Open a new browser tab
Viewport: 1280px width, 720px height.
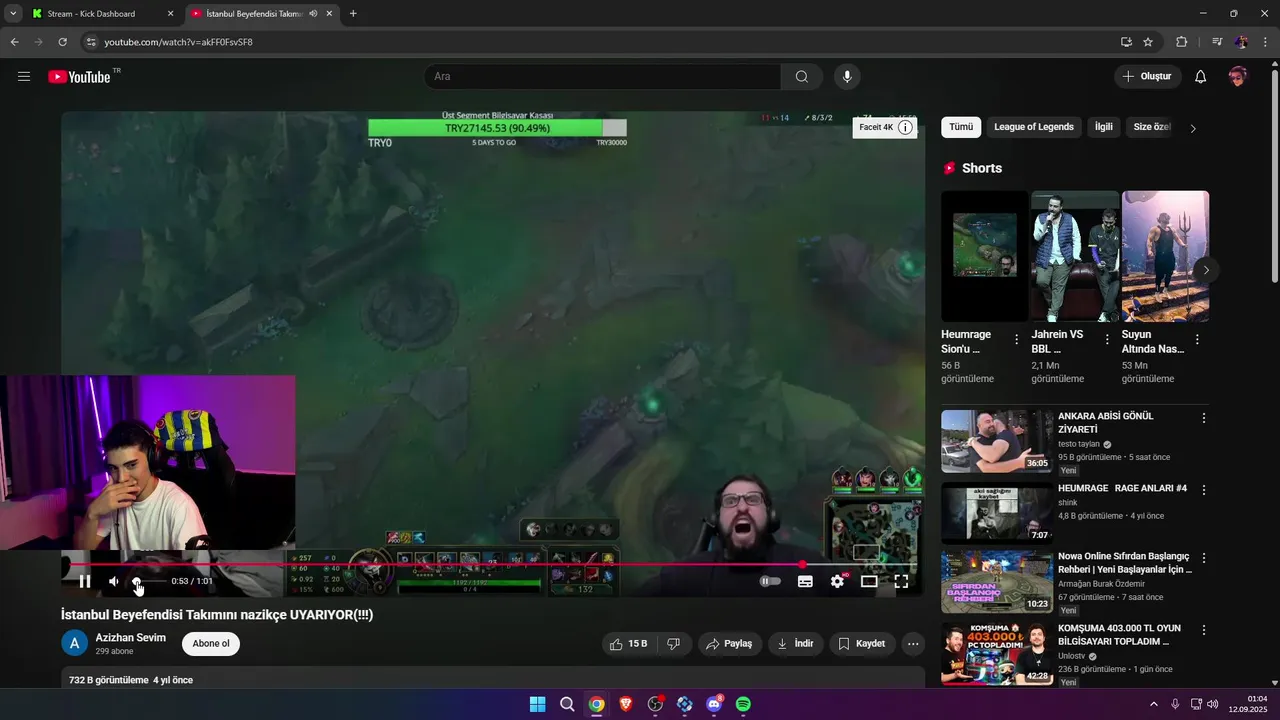353,14
